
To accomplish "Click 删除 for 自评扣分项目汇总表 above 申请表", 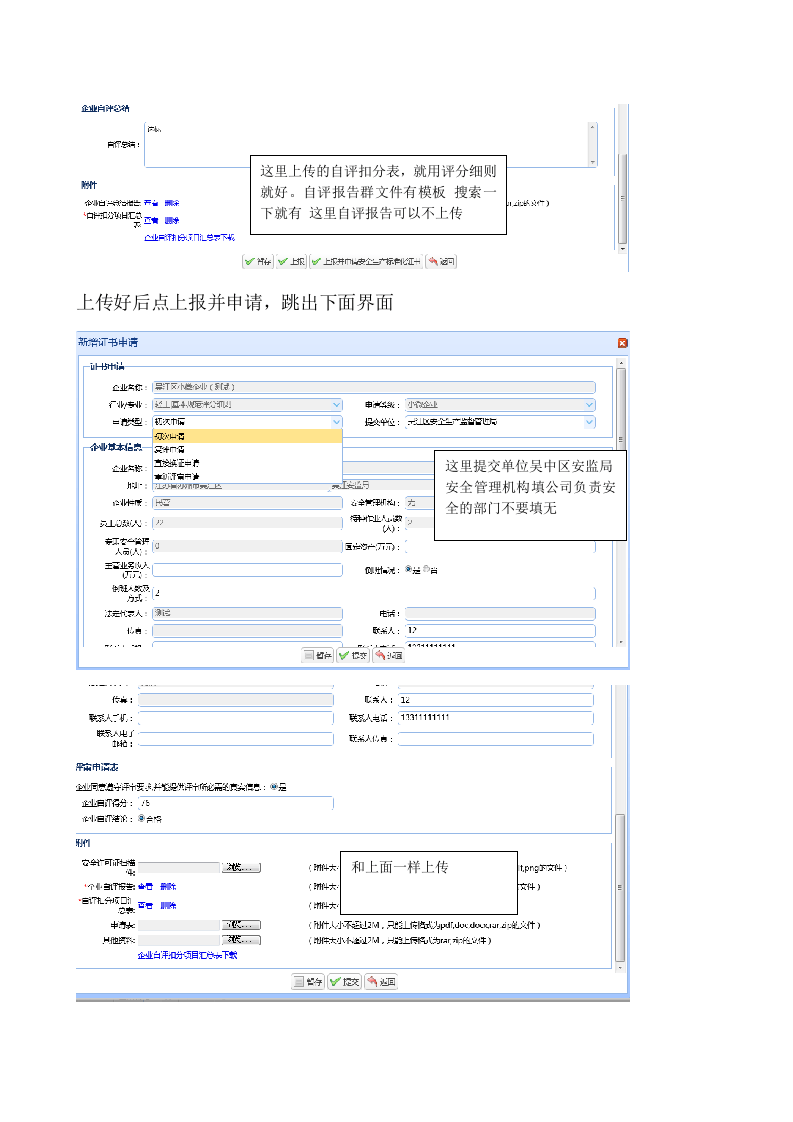I will (x=168, y=906).
